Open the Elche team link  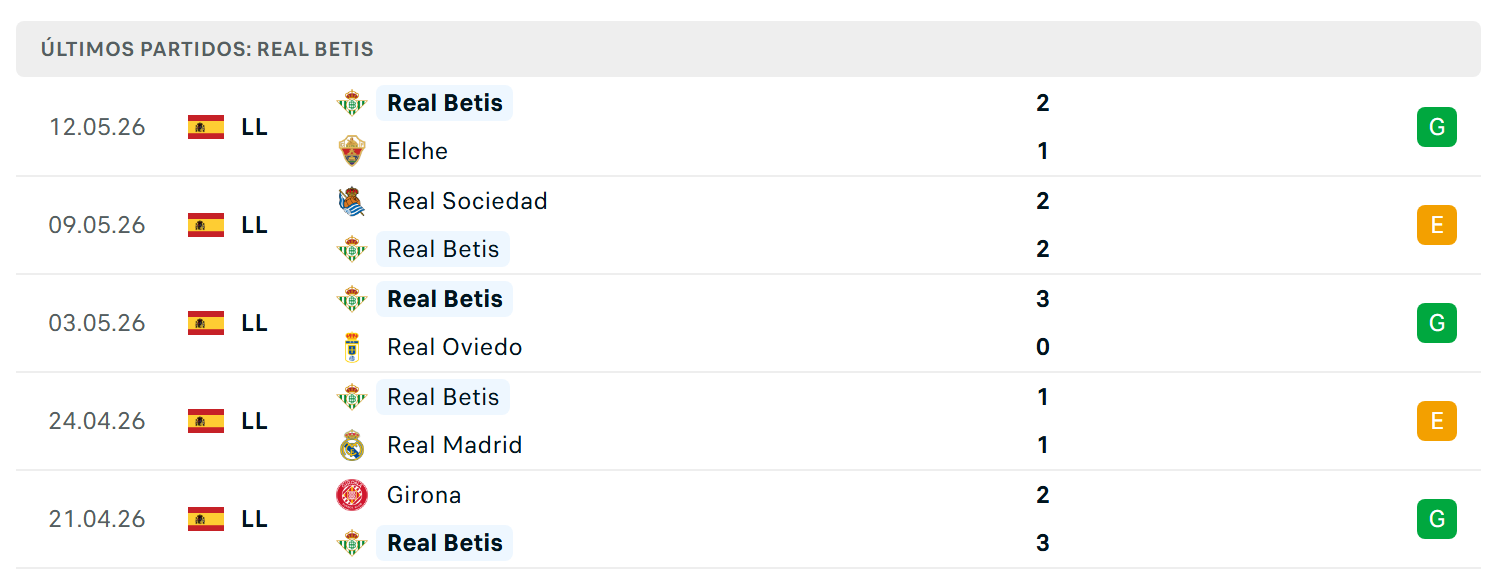(x=417, y=151)
